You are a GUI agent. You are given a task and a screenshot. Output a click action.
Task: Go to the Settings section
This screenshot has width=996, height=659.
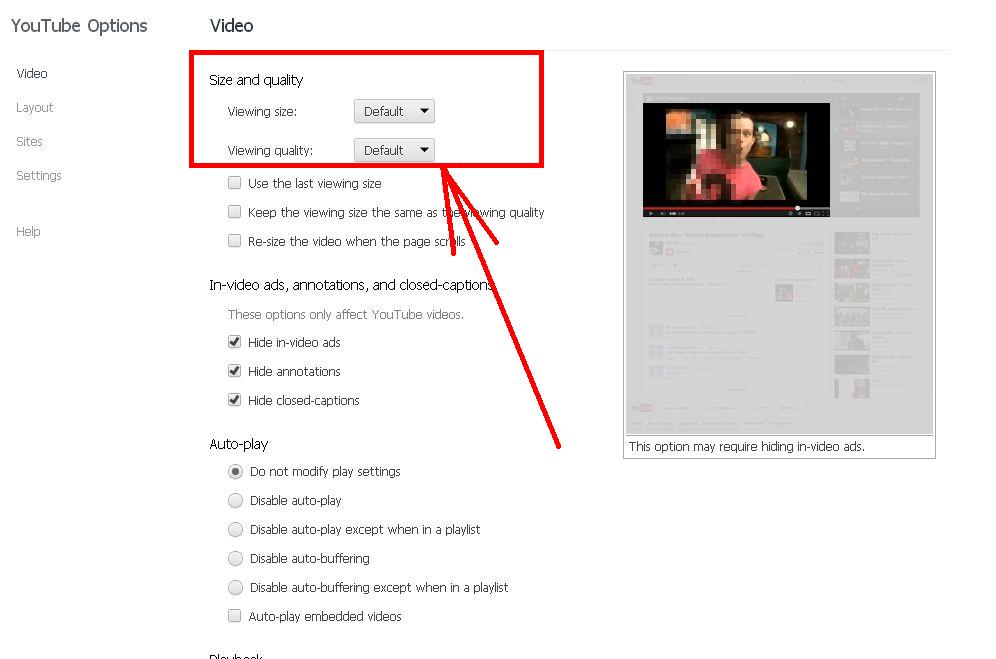coord(39,175)
